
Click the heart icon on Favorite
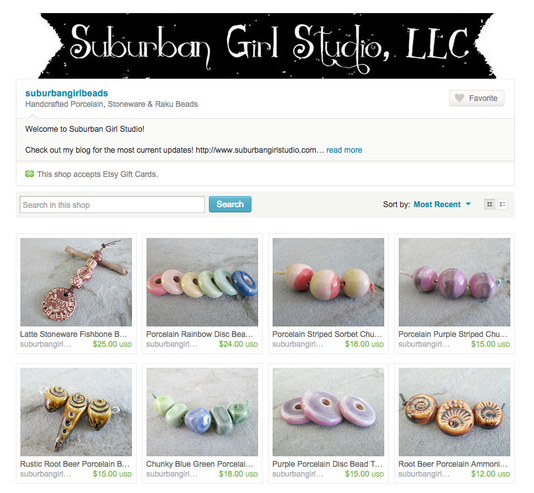(x=459, y=98)
